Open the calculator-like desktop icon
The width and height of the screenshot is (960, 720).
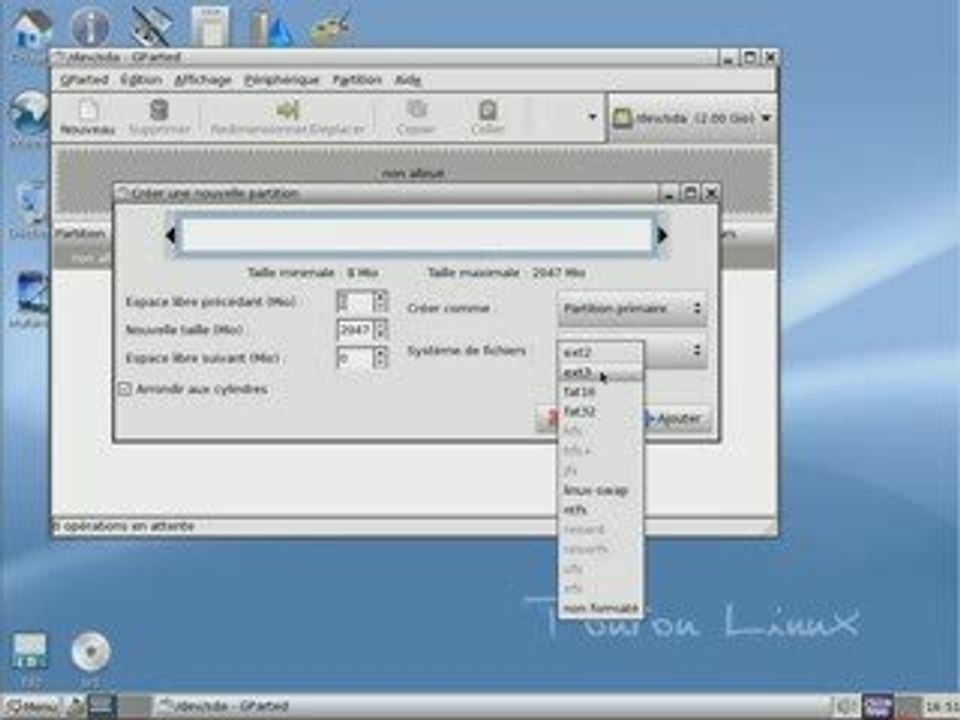click(209, 27)
